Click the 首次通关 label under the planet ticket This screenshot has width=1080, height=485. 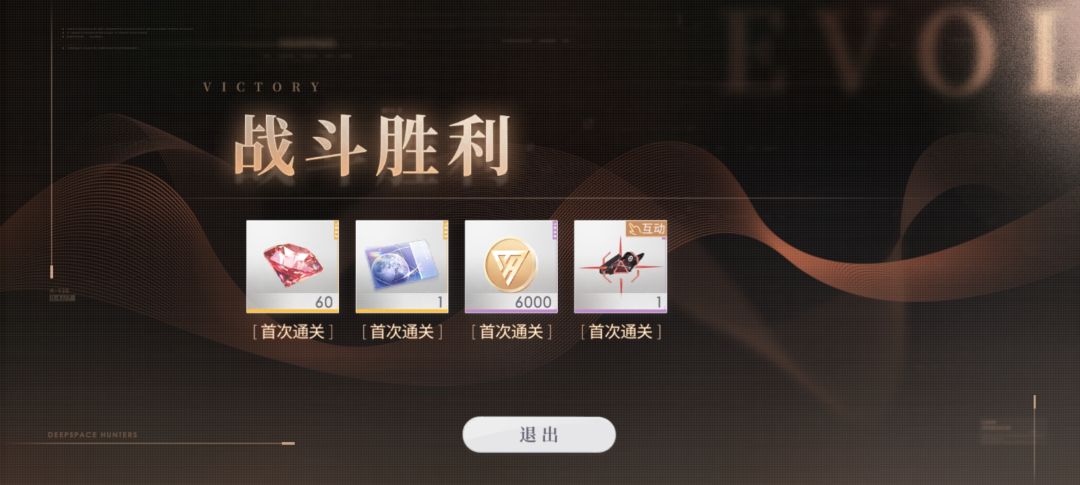pos(402,332)
